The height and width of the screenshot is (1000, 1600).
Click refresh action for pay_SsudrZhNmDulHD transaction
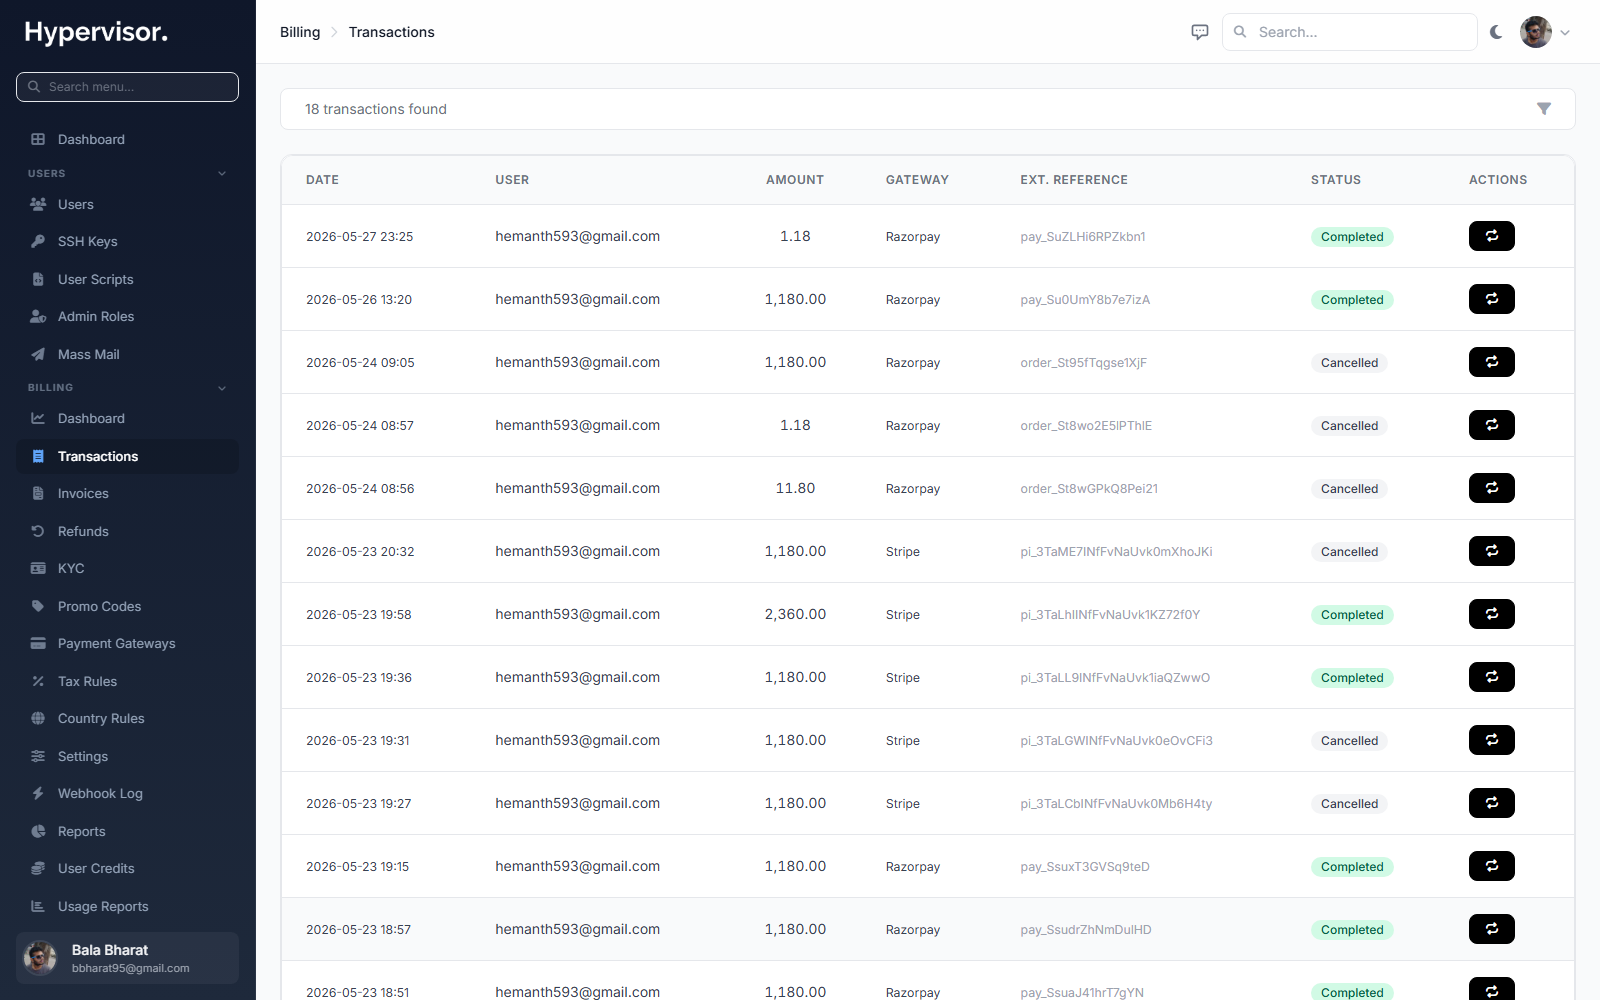click(x=1491, y=929)
